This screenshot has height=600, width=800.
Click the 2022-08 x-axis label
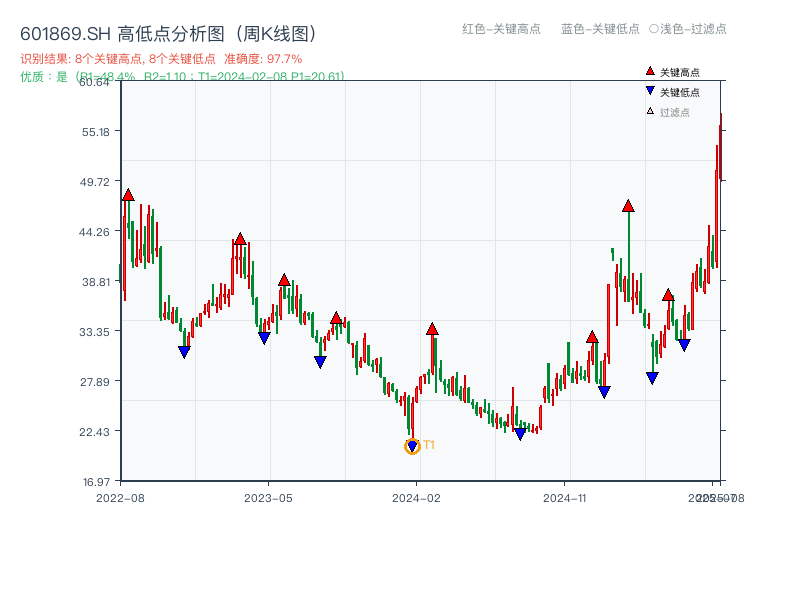(120, 498)
